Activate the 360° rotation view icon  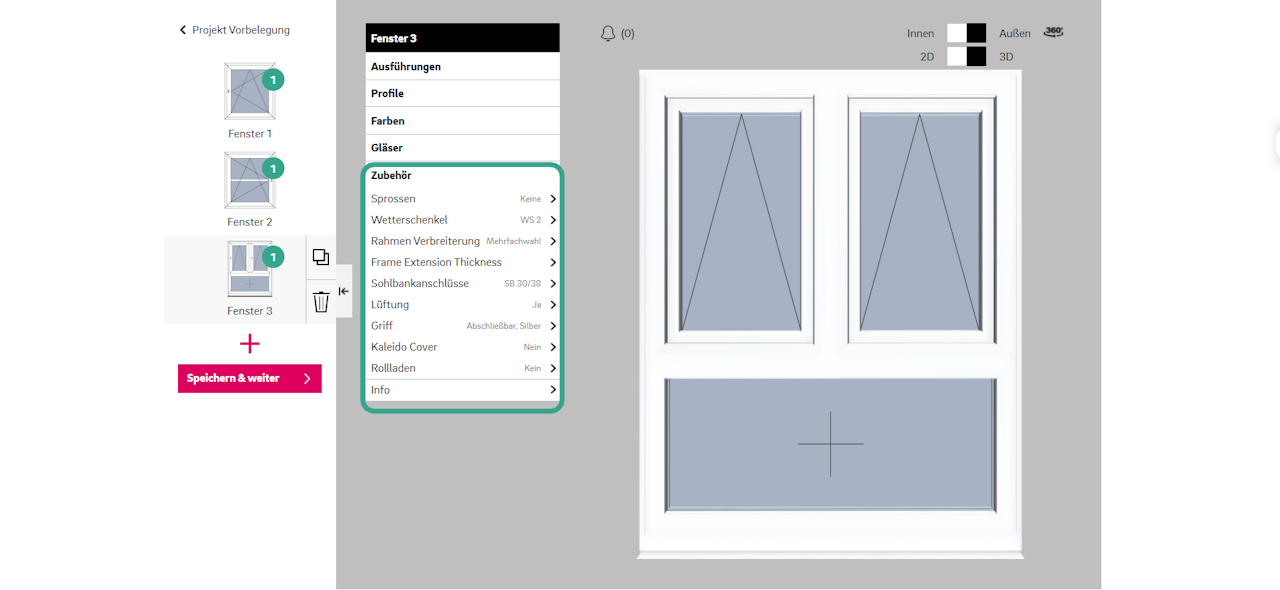coord(1053,32)
